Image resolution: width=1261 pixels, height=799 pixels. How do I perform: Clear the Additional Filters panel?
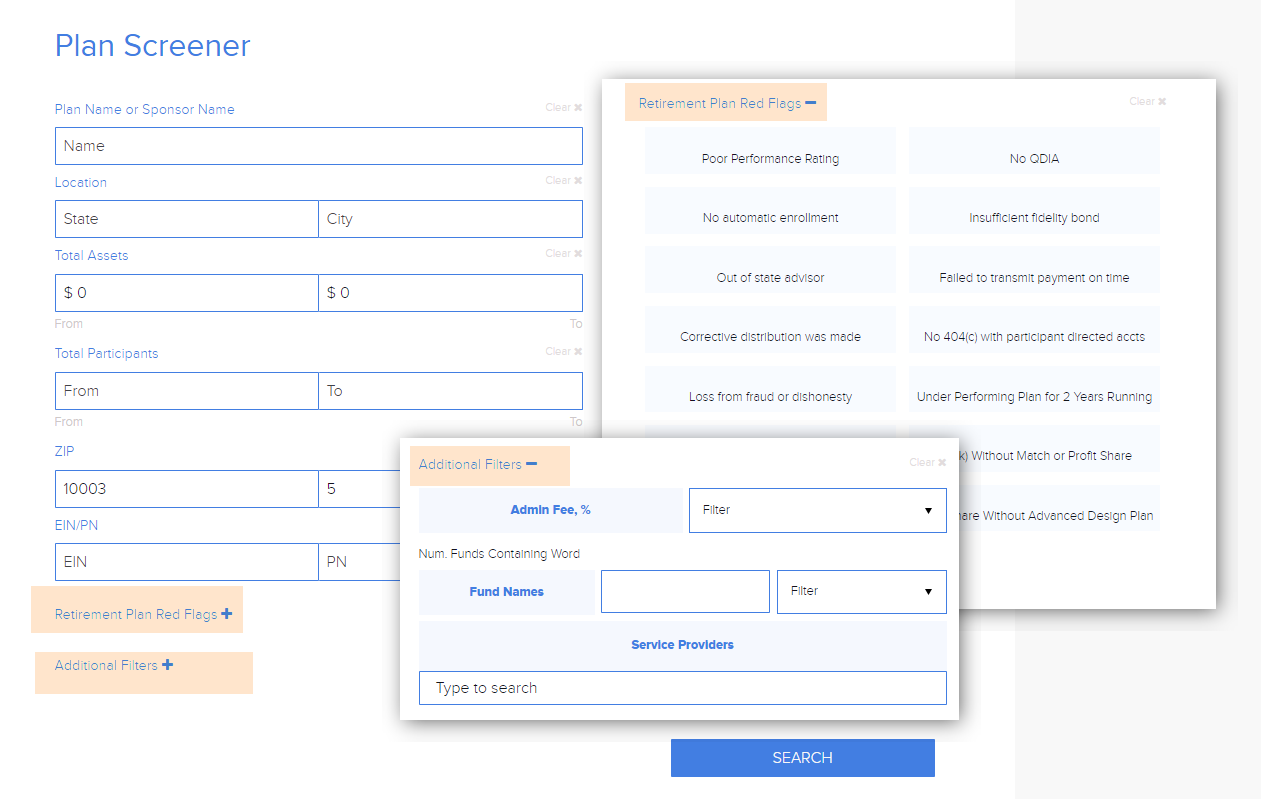tap(927, 463)
